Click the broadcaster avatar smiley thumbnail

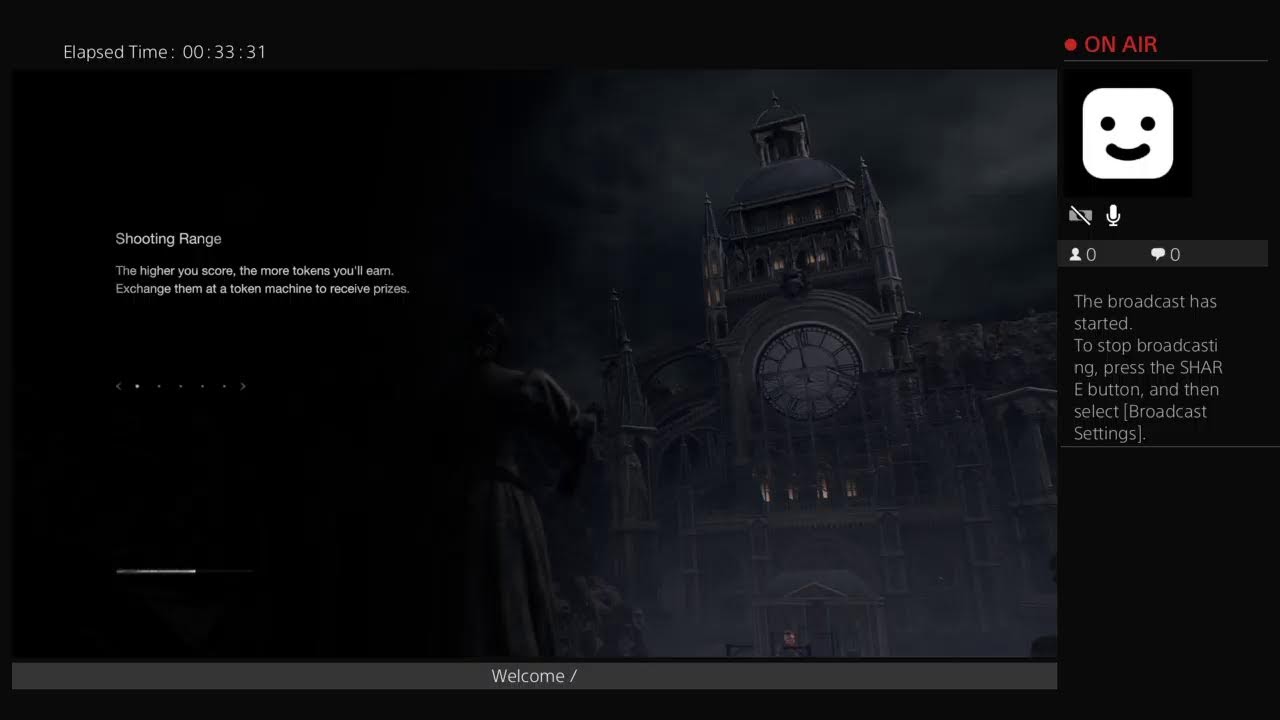click(1127, 133)
